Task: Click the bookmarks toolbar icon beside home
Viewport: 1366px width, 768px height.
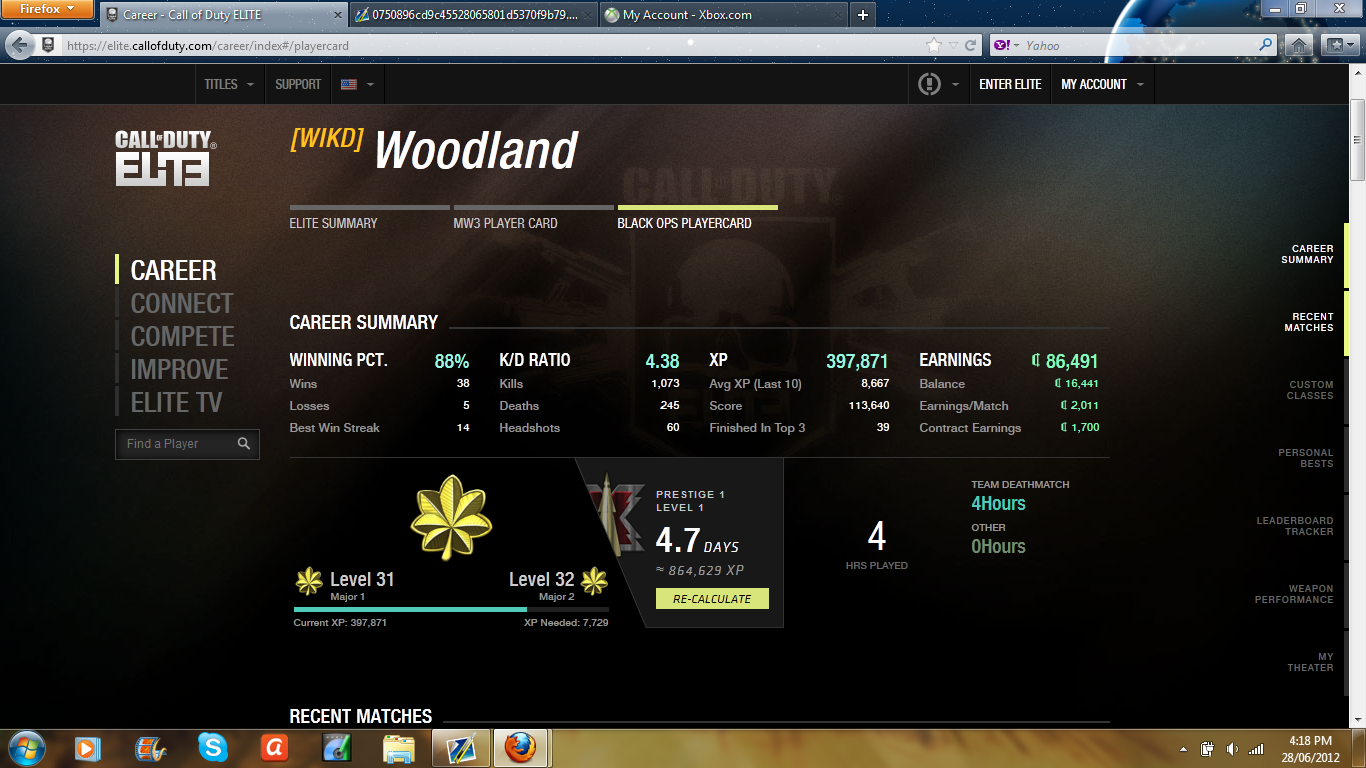Action: coord(1338,45)
